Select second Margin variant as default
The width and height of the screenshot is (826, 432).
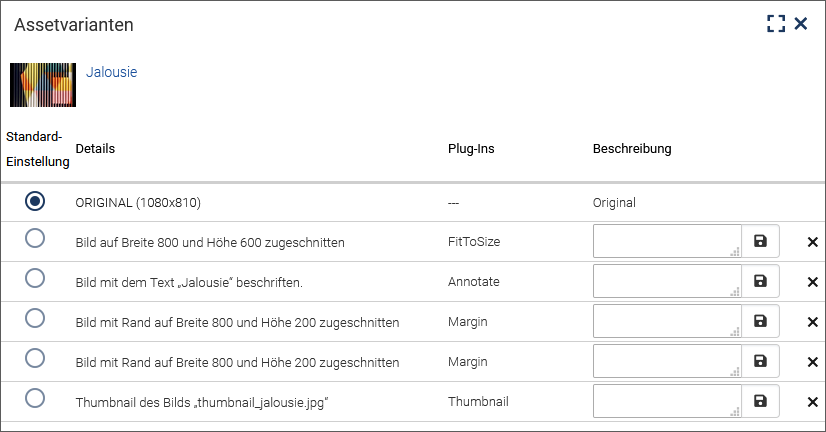(x=35, y=358)
